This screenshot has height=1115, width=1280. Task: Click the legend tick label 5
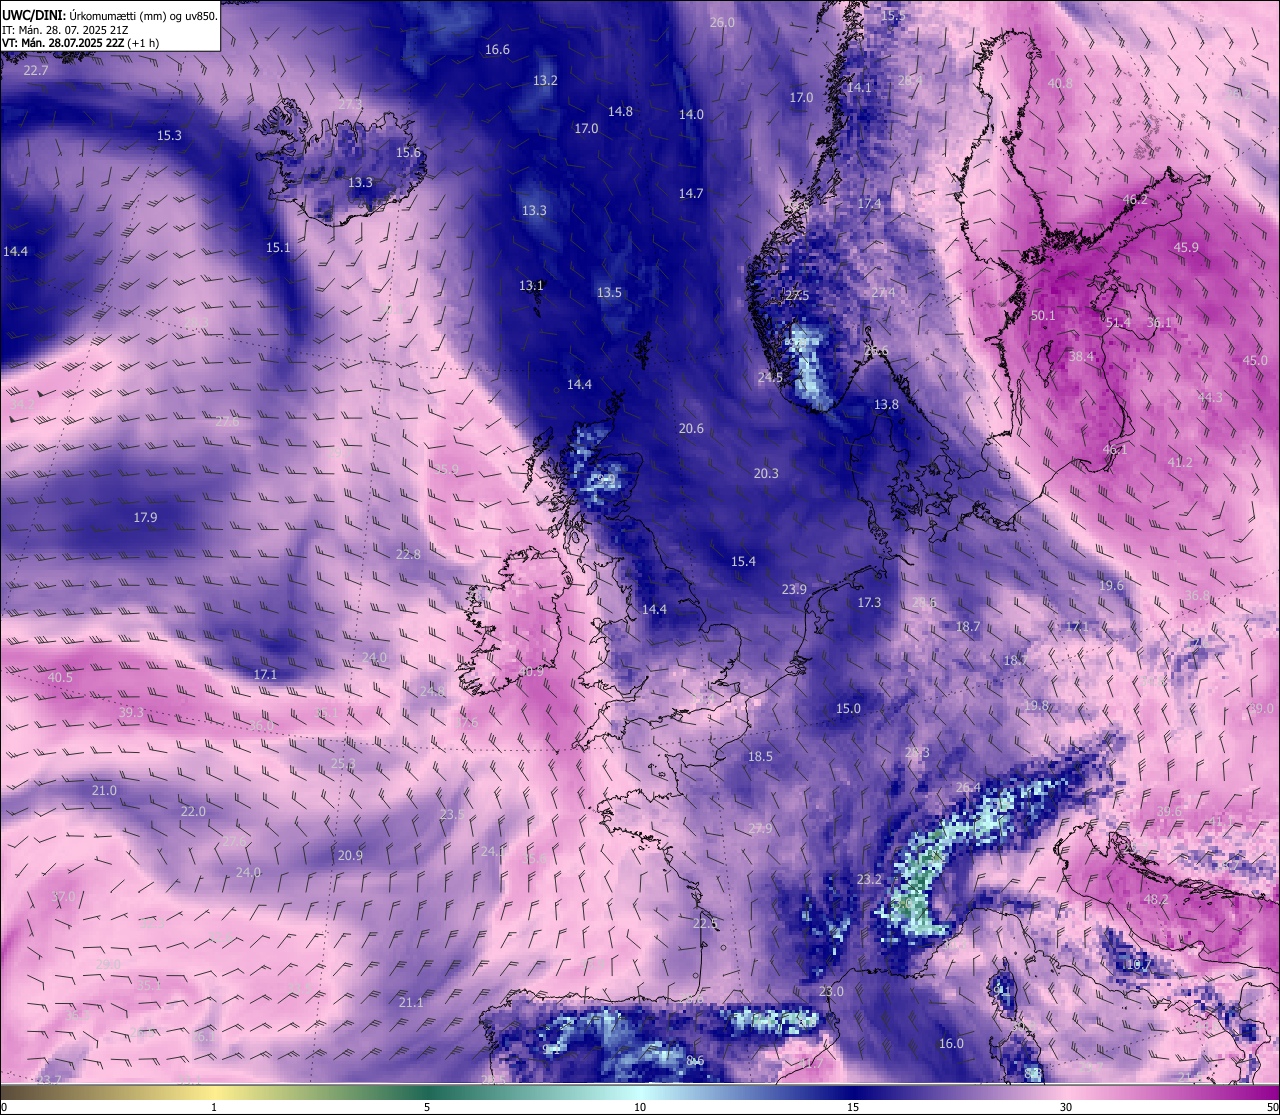point(427,1107)
